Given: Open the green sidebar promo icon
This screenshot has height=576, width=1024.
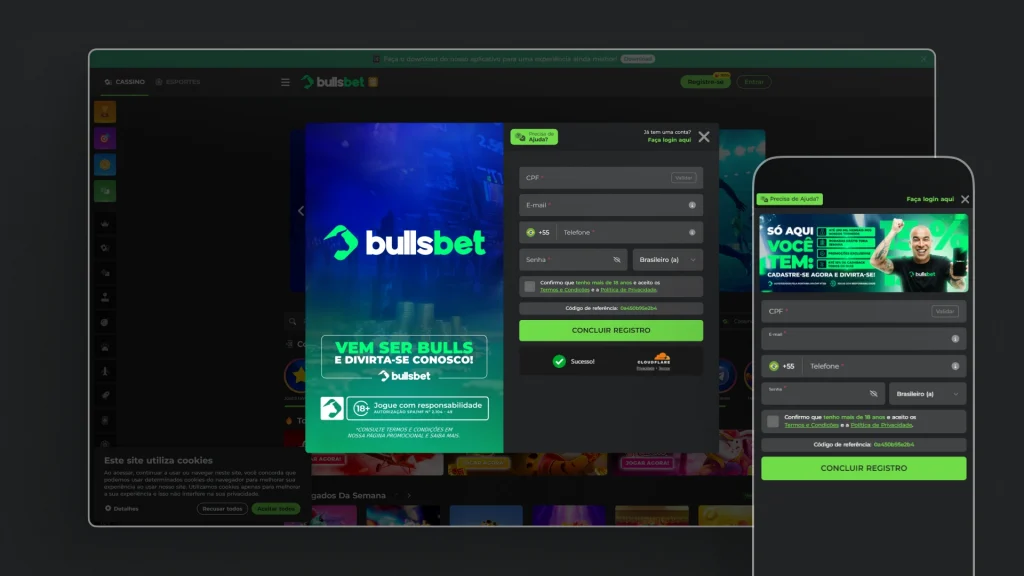Looking at the screenshot, I should pyautogui.click(x=104, y=191).
